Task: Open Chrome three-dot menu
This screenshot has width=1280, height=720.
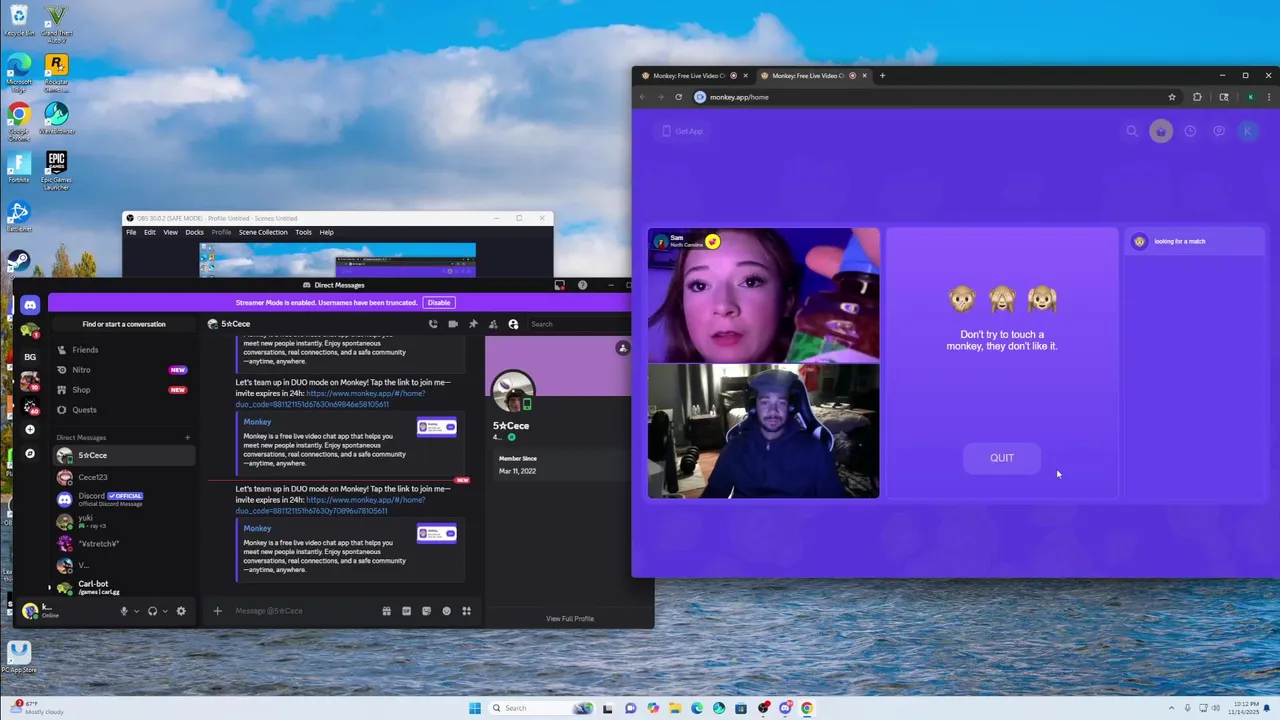Action: pos(1268,97)
